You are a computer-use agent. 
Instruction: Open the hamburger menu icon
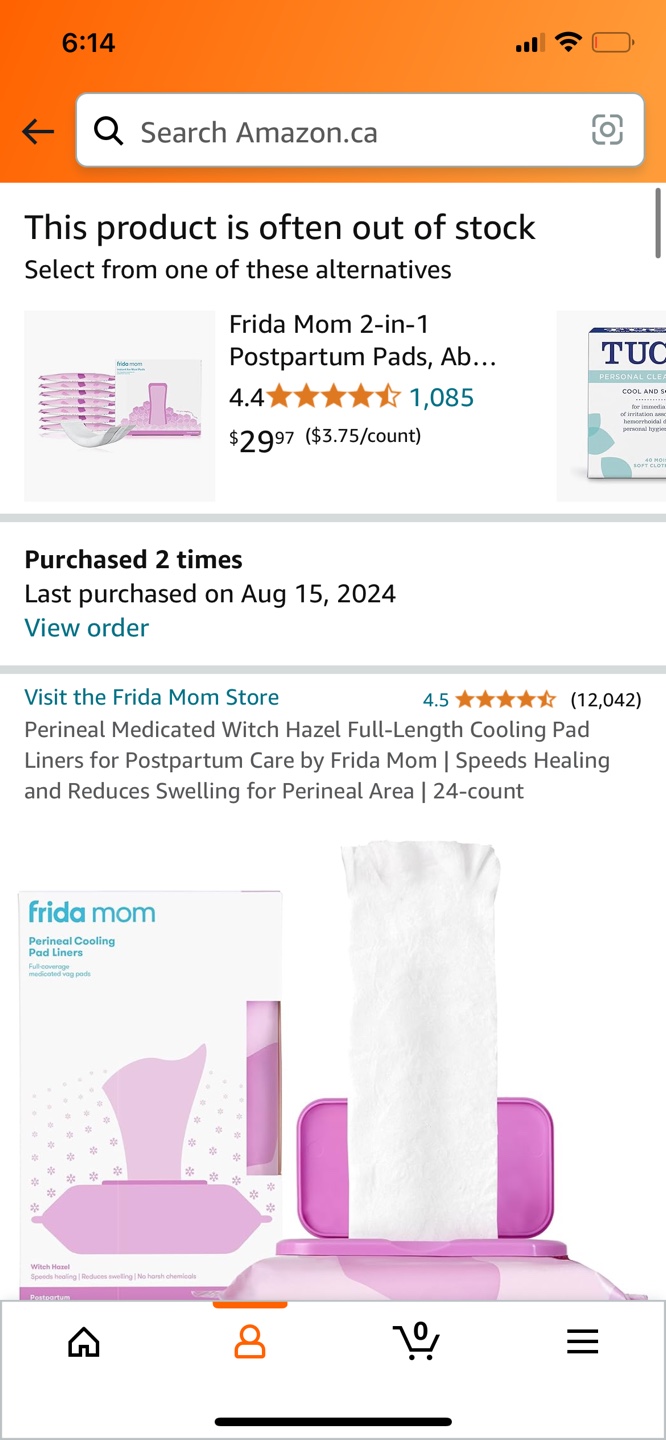582,1342
